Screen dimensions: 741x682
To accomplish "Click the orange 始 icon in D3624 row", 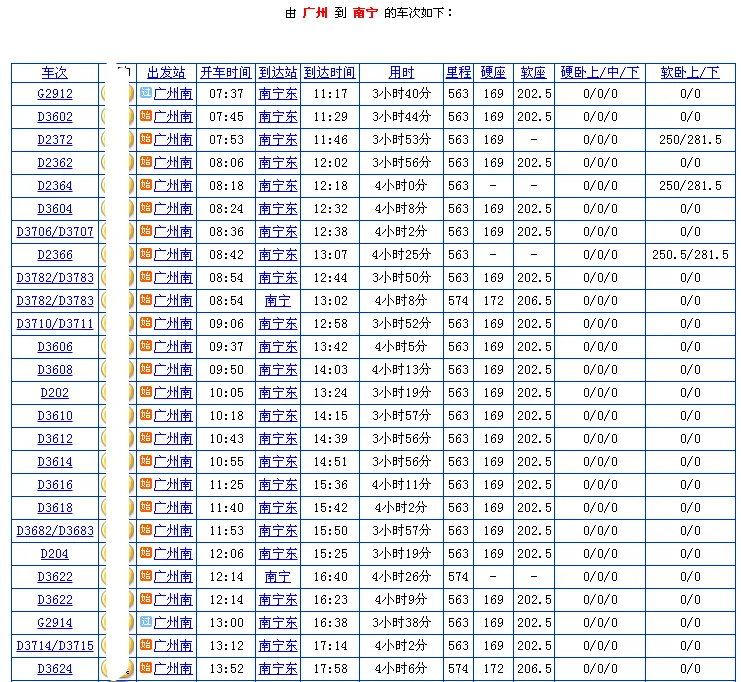I will point(146,668).
